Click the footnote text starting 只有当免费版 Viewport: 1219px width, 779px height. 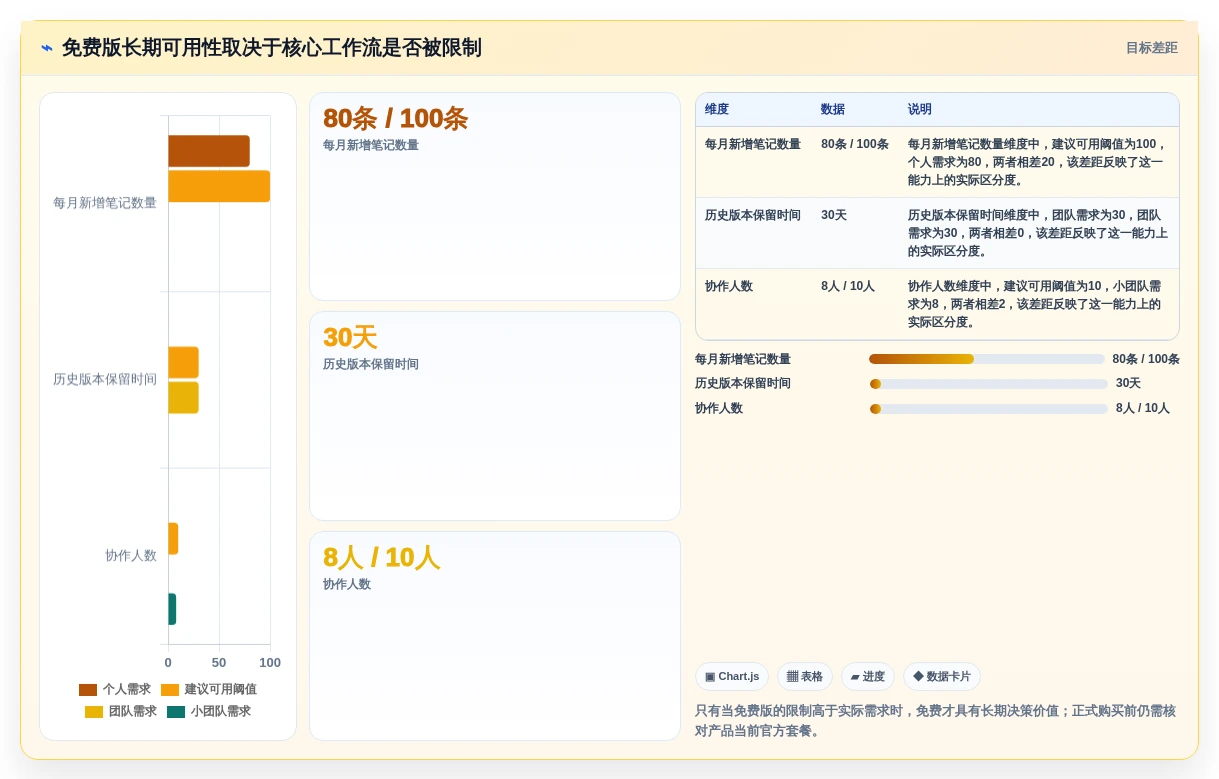pyautogui.click(x=935, y=721)
